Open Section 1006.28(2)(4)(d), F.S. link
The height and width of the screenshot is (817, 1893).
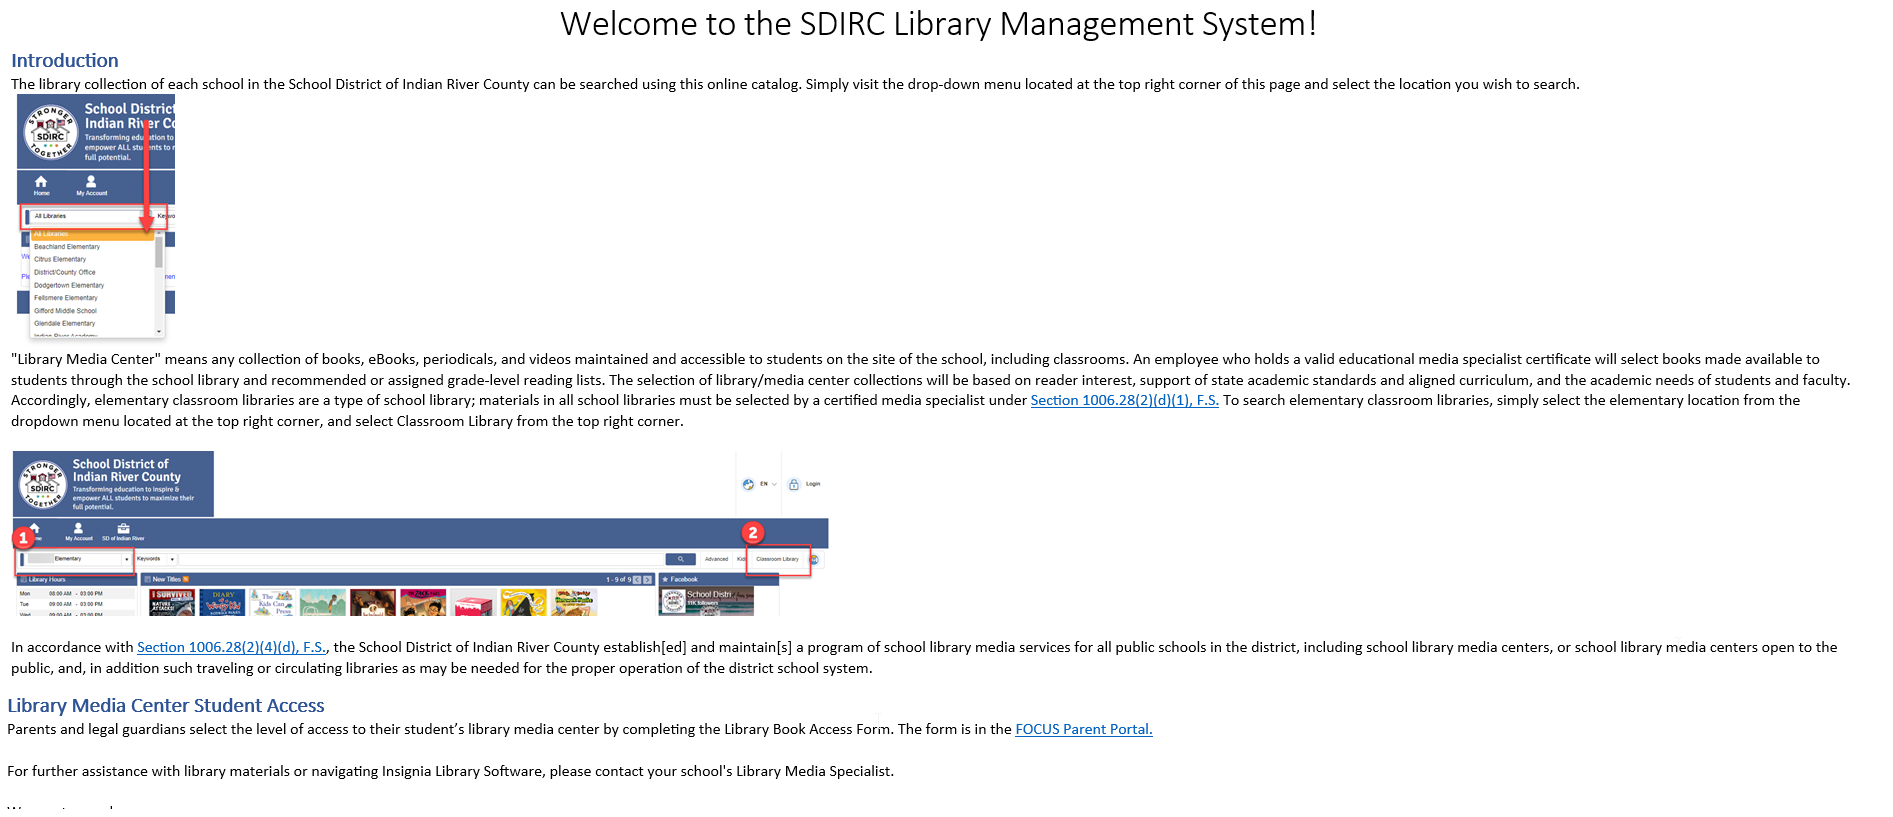click(x=232, y=647)
